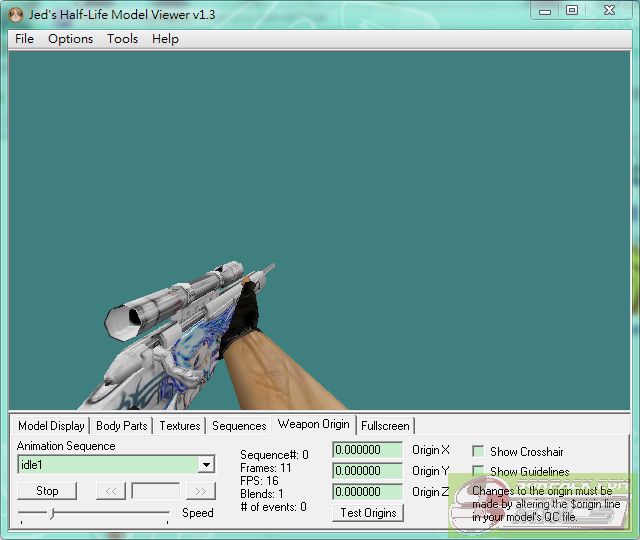Open the Options menu
Screen dimensions: 640x540
point(70,39)
